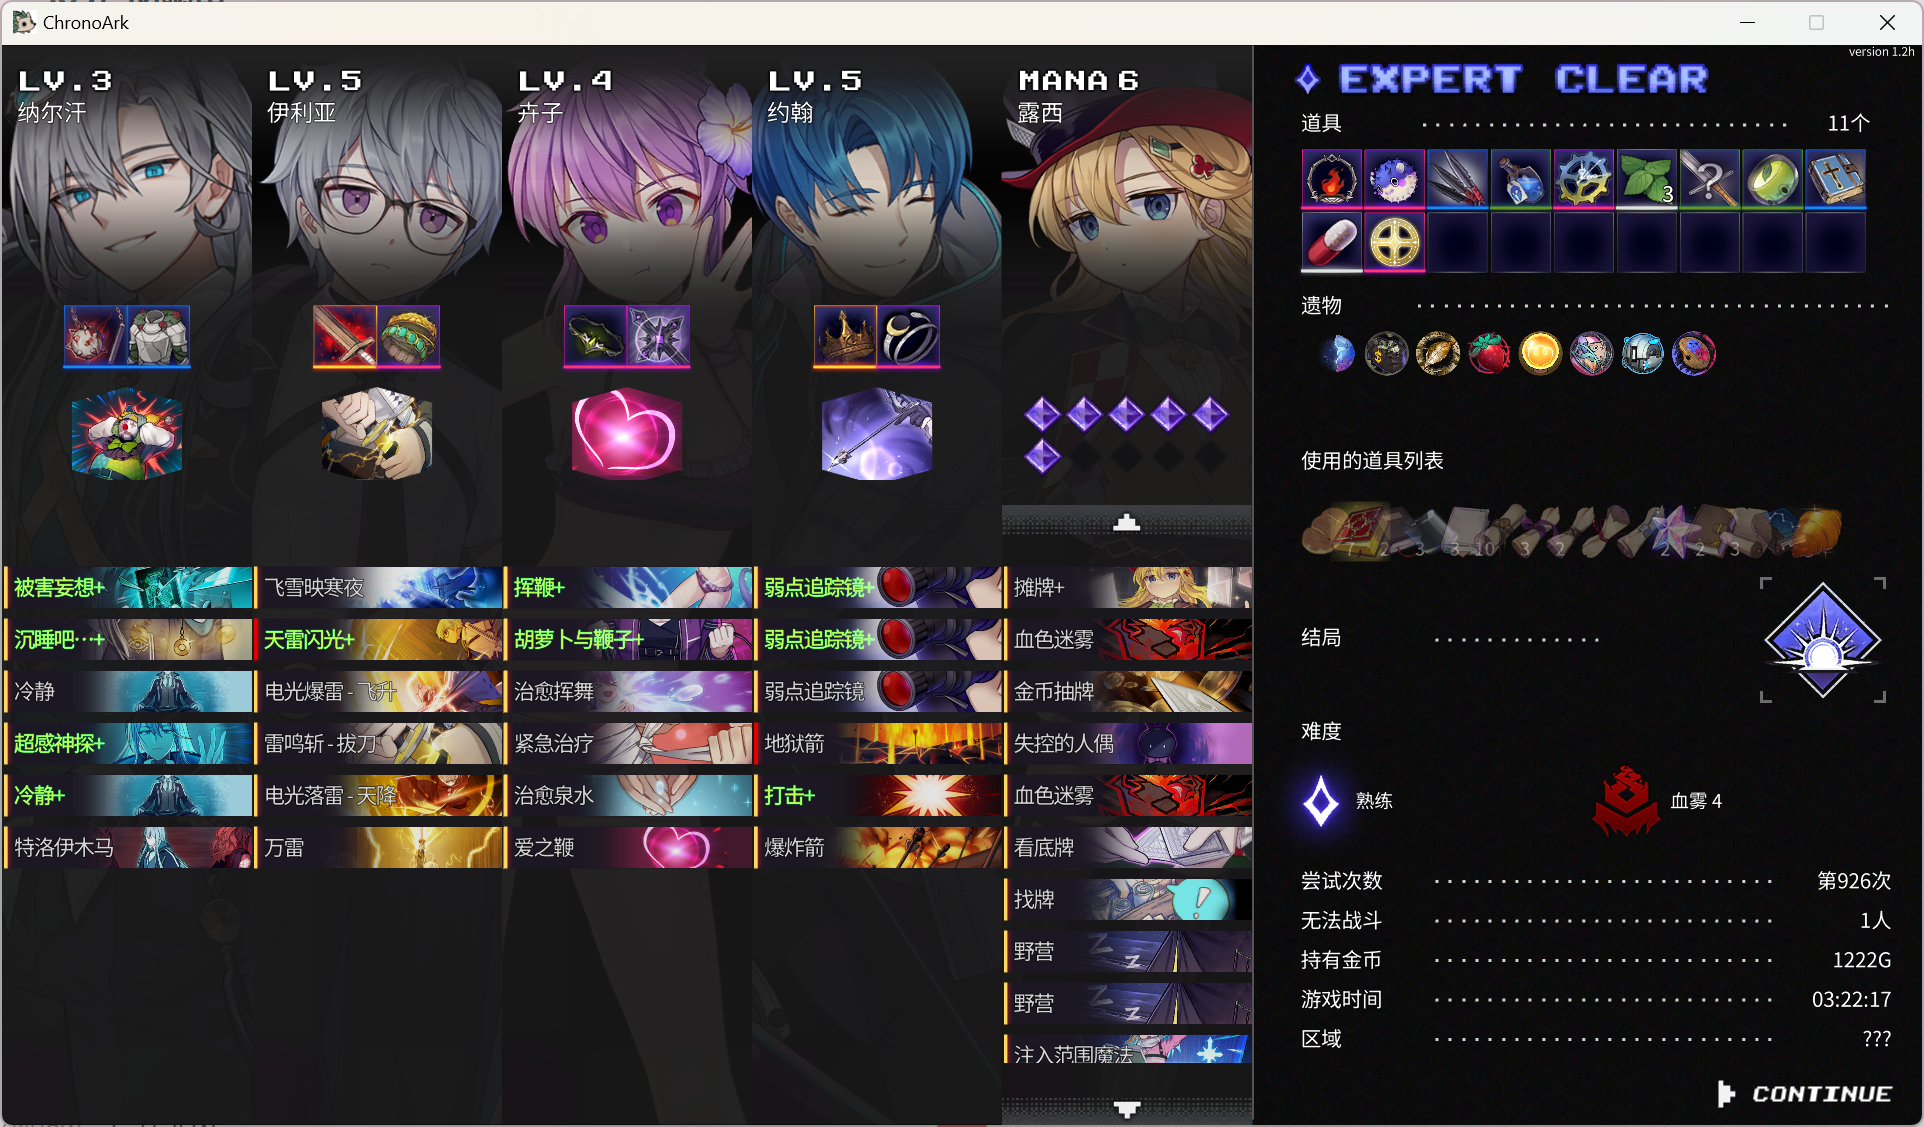Image resolution: width=1924 pixels, height=1127 pixels.
Task: Click the 失控的人偶 skill entry
Action: point(1128,744)
